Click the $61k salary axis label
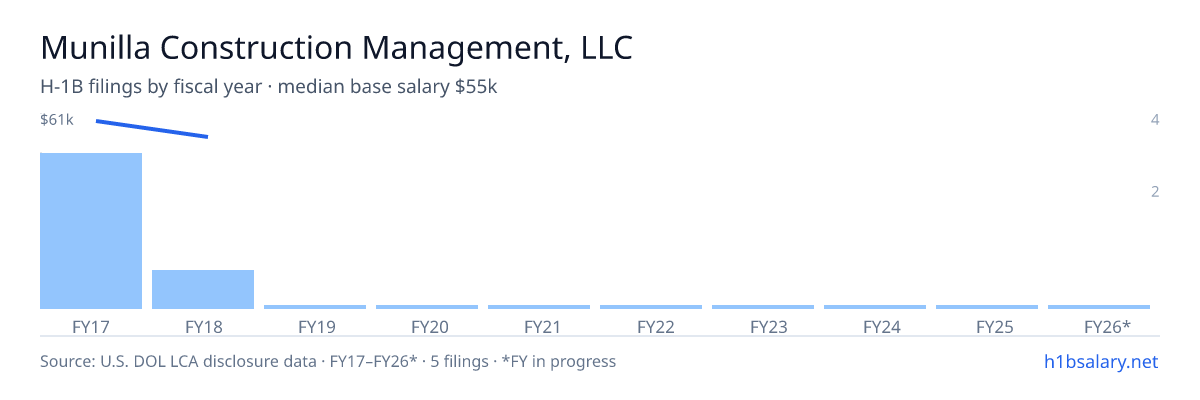 coord(57,120)
